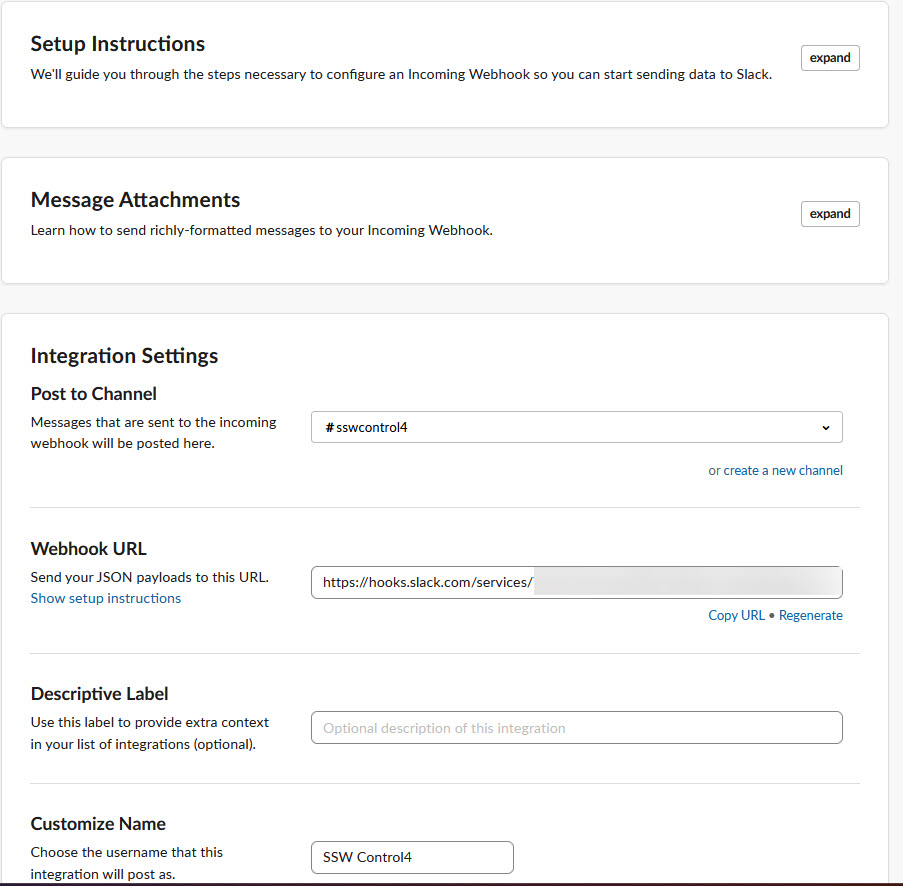Copy the webhook URL via Copy URL
Viewport: 903px width, 886px height.
point(736,615)
